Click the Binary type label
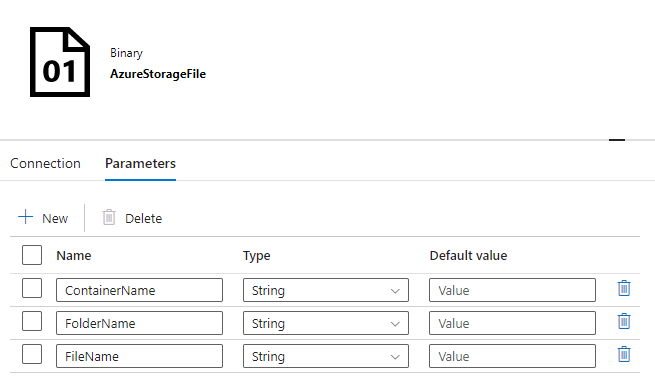This screenshot has height=382, width=655. coord(127,53)
